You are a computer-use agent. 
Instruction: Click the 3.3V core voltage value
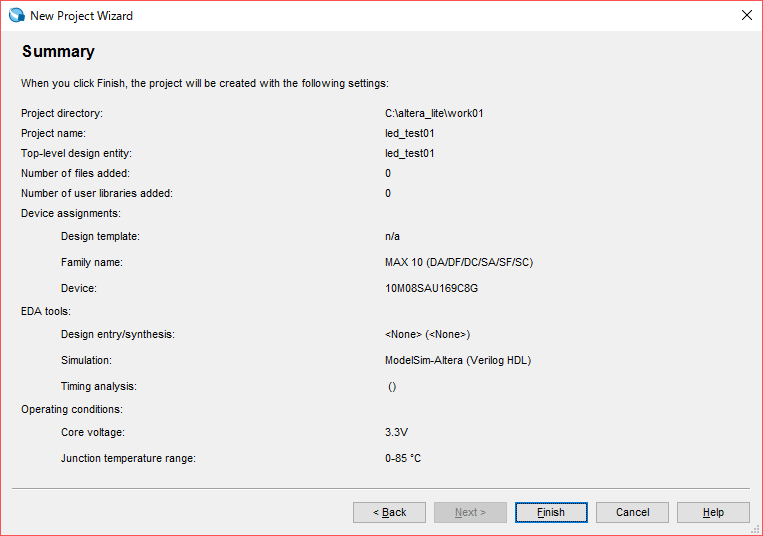[x=396, y=432]
